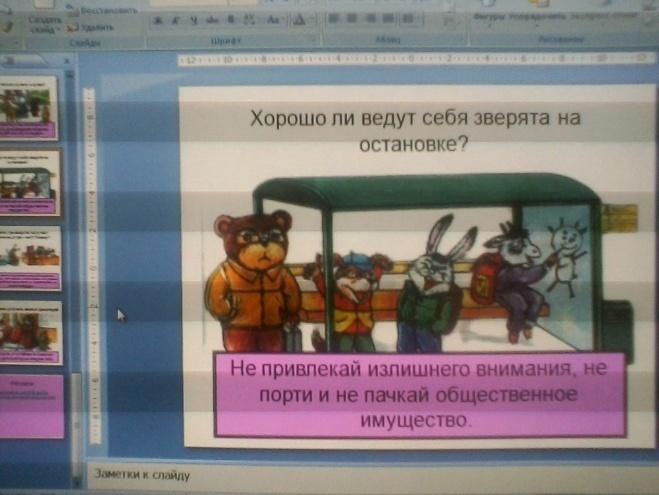Align text to the right
Image resolution: width=659 pixels, height=495 pixels.
click(371, 18)
